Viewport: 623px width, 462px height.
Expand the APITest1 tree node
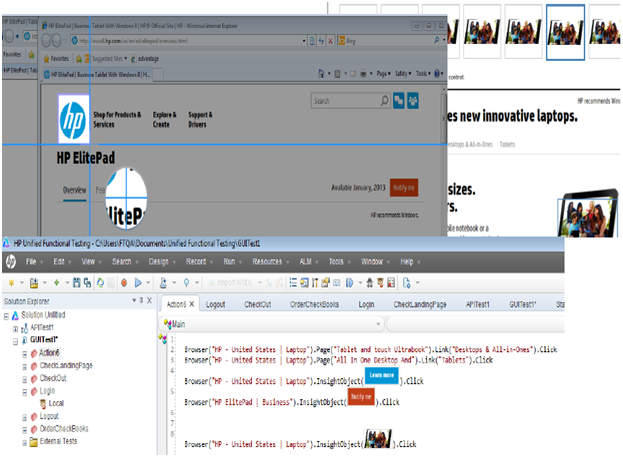[x=15, y=329]
